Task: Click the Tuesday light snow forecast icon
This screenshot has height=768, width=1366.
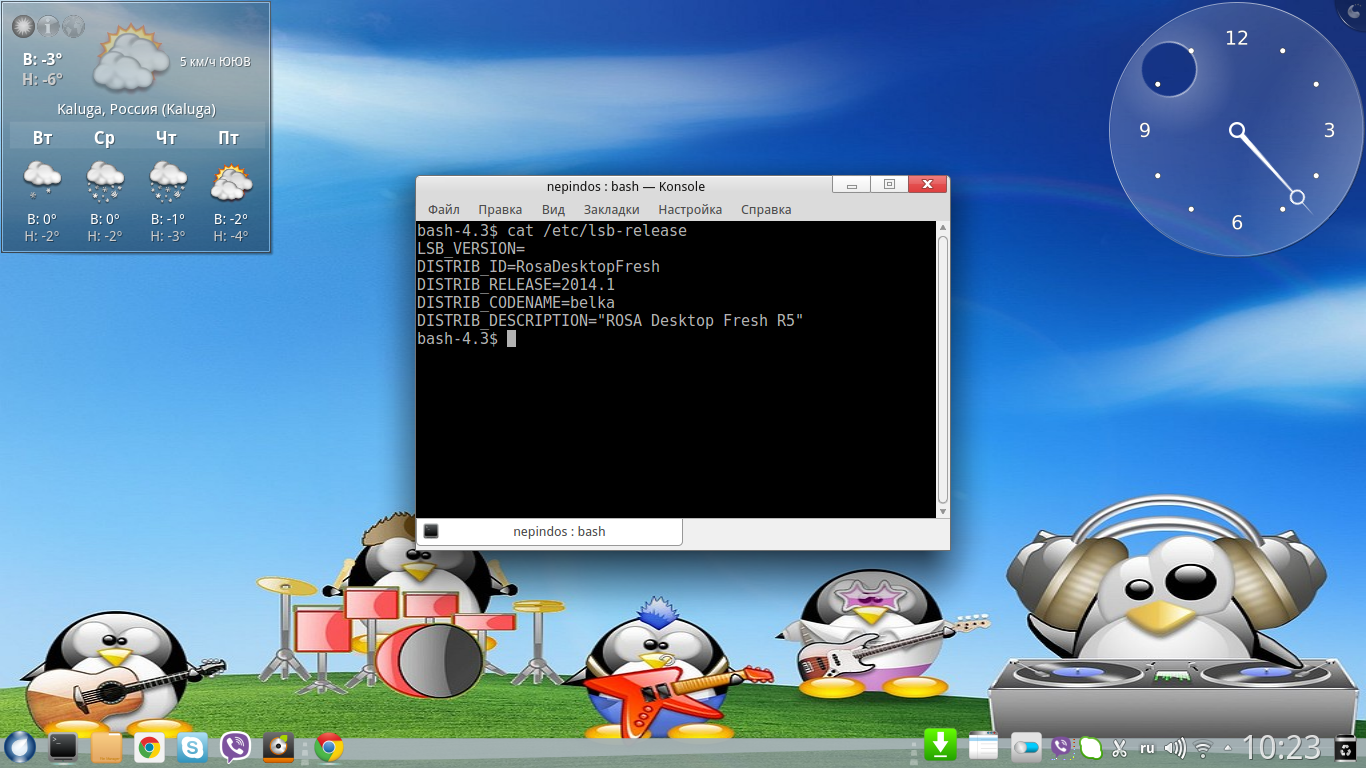Action: (42, 181)
